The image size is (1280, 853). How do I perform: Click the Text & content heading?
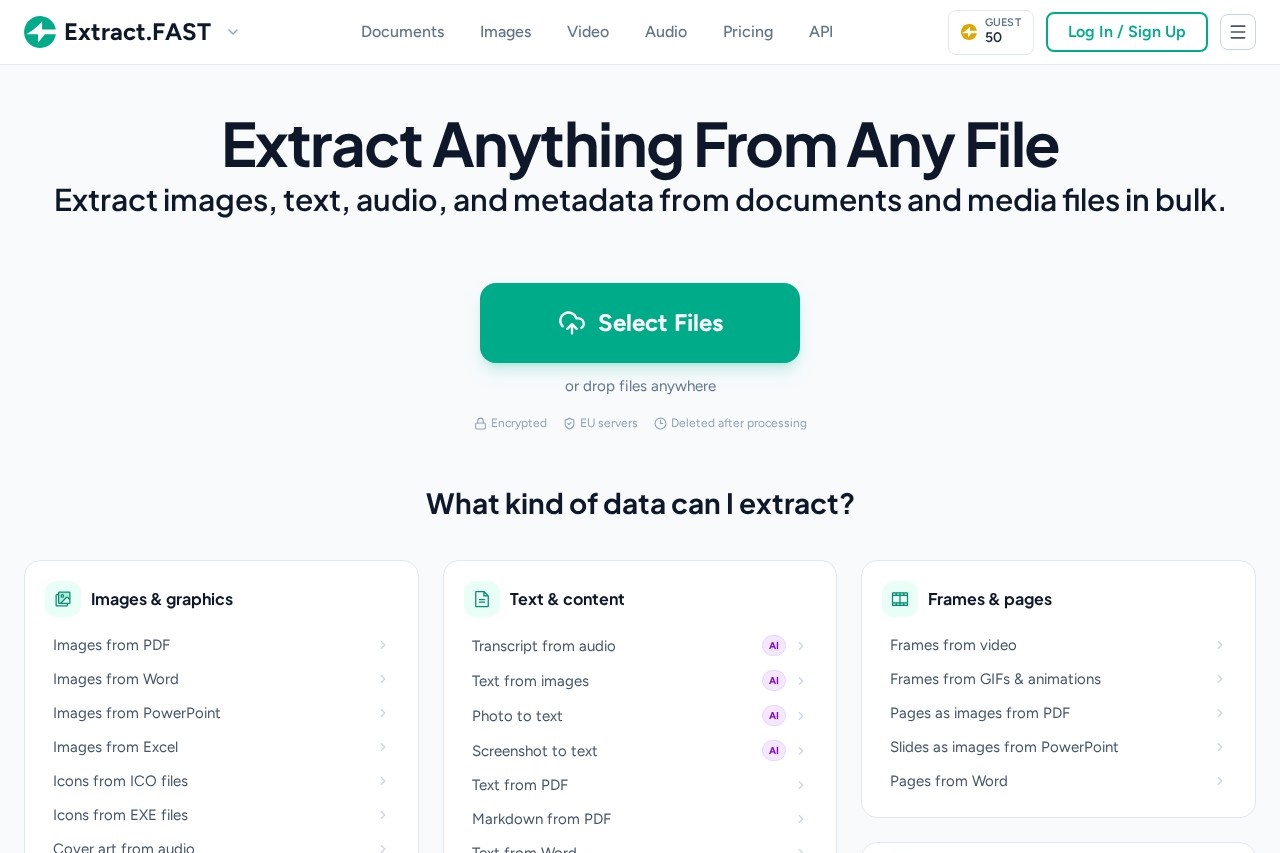point(567,599)
